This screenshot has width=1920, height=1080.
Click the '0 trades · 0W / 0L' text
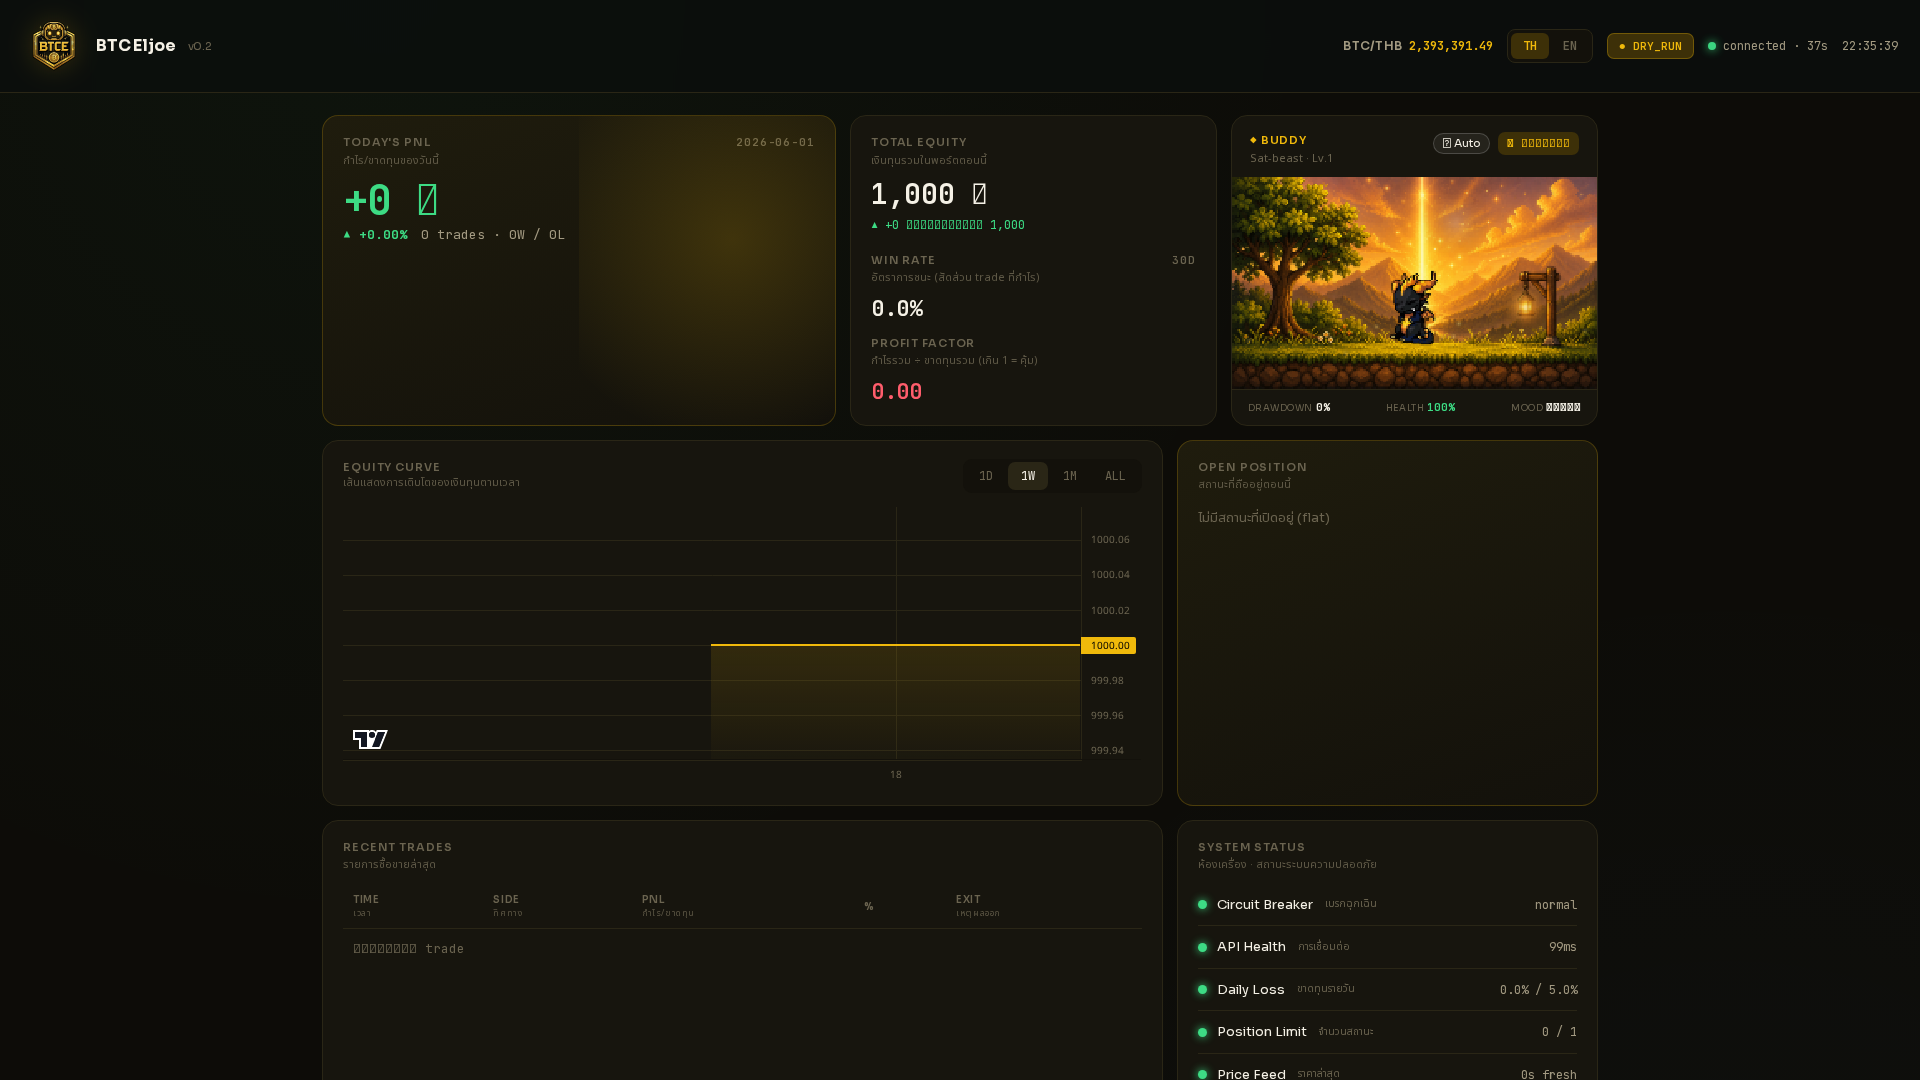click(493, 235)
